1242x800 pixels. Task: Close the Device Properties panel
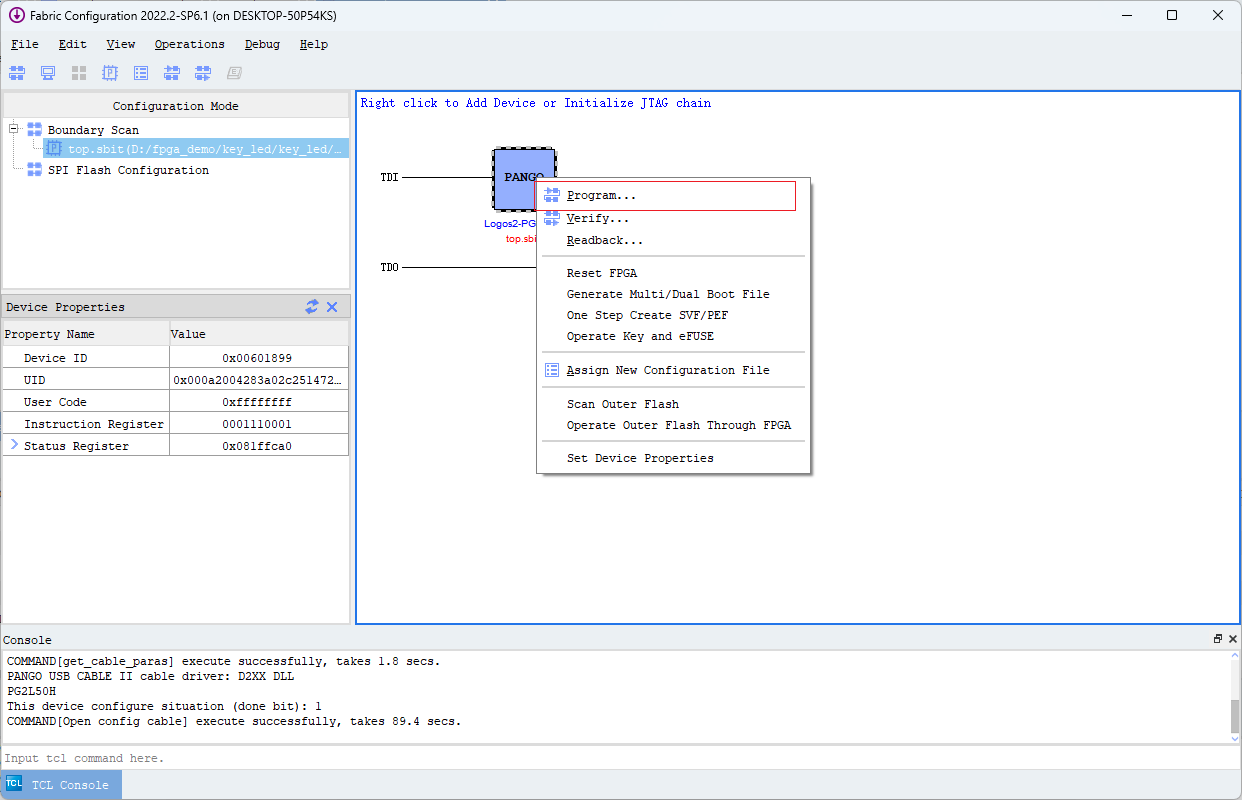click(332, 307)
